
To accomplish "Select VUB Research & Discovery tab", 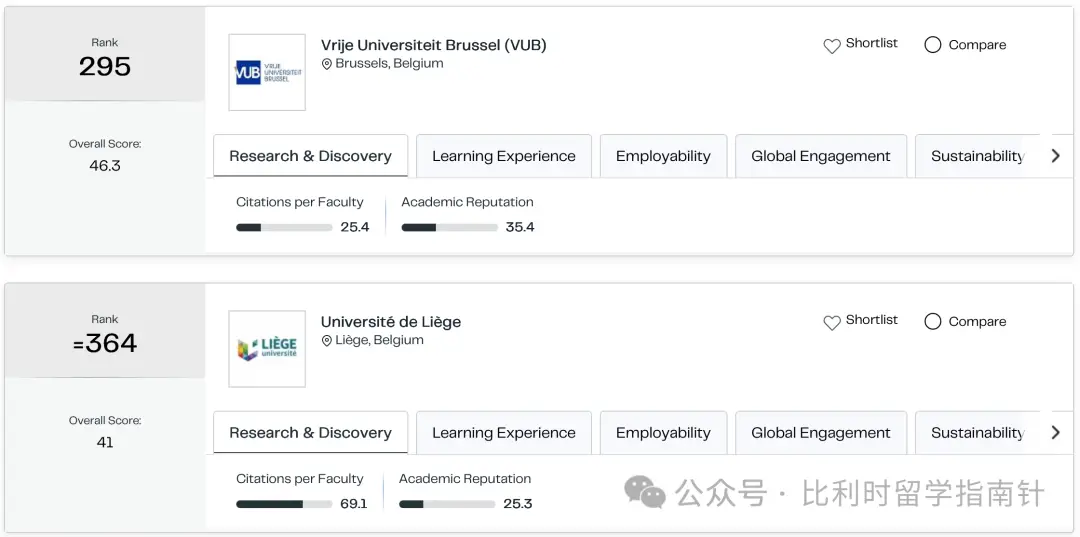I will [311, 156].
